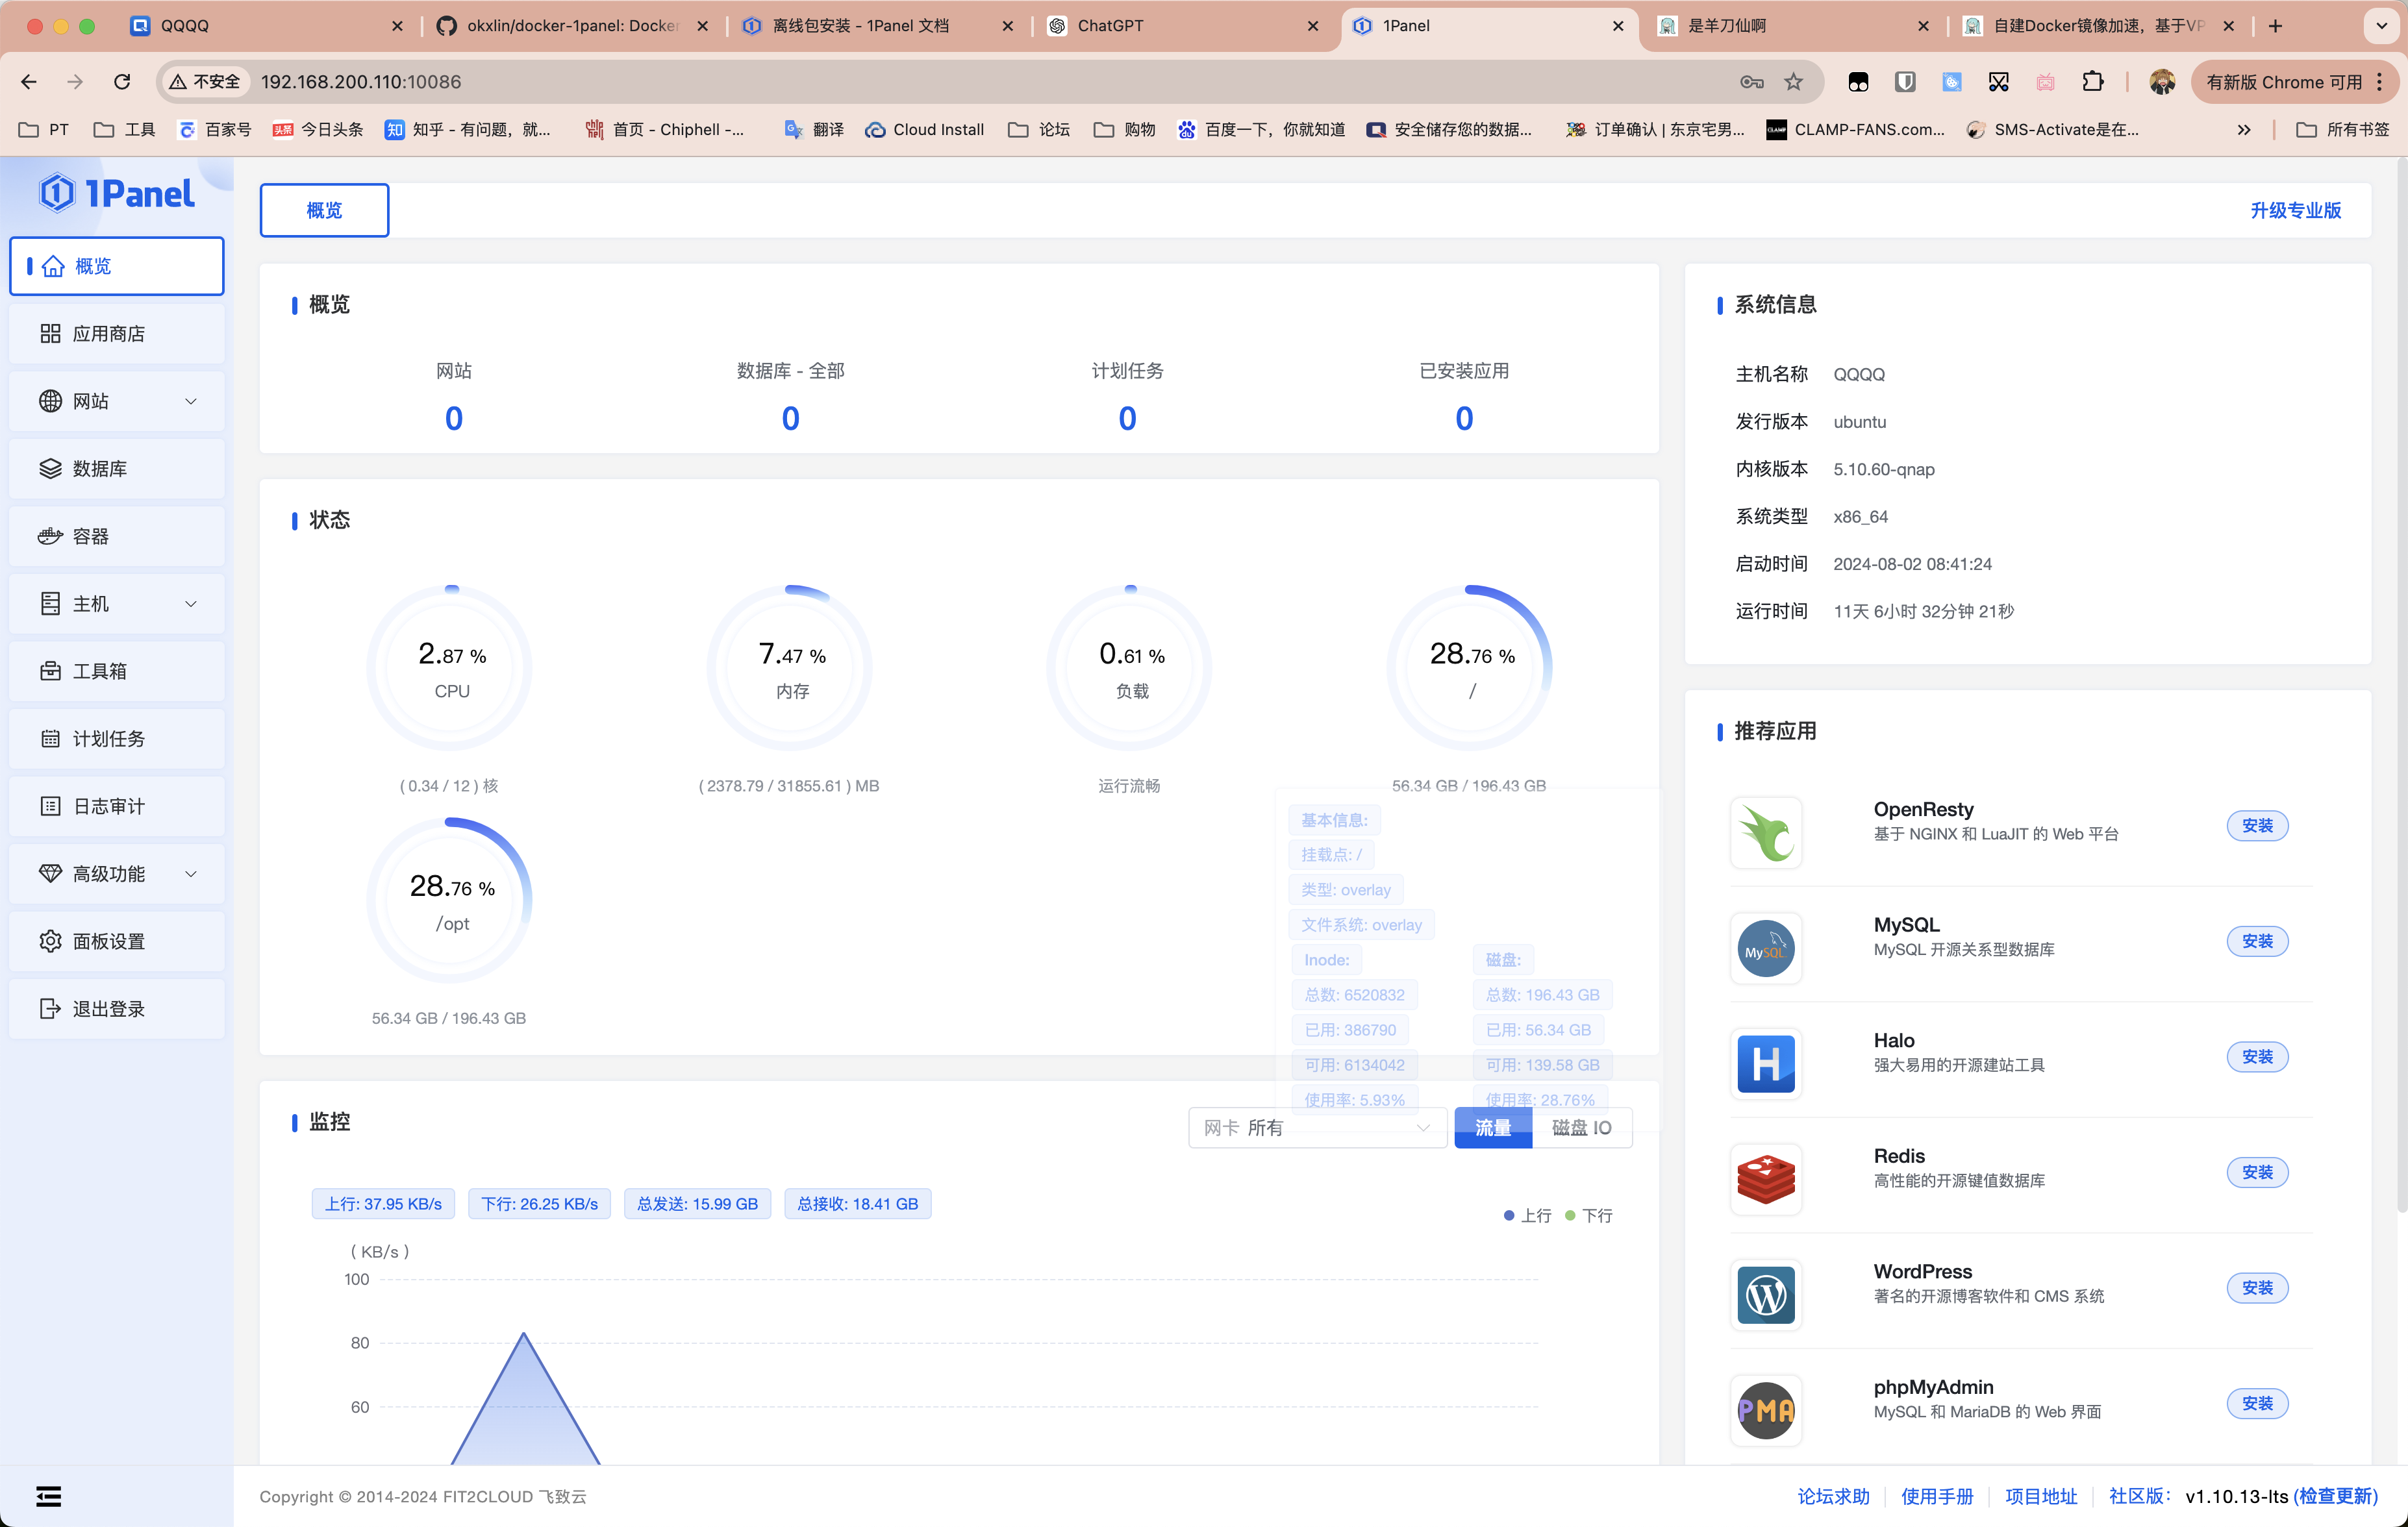Switch monitor to 磁盘 IO

[x=1582, y=1128]
